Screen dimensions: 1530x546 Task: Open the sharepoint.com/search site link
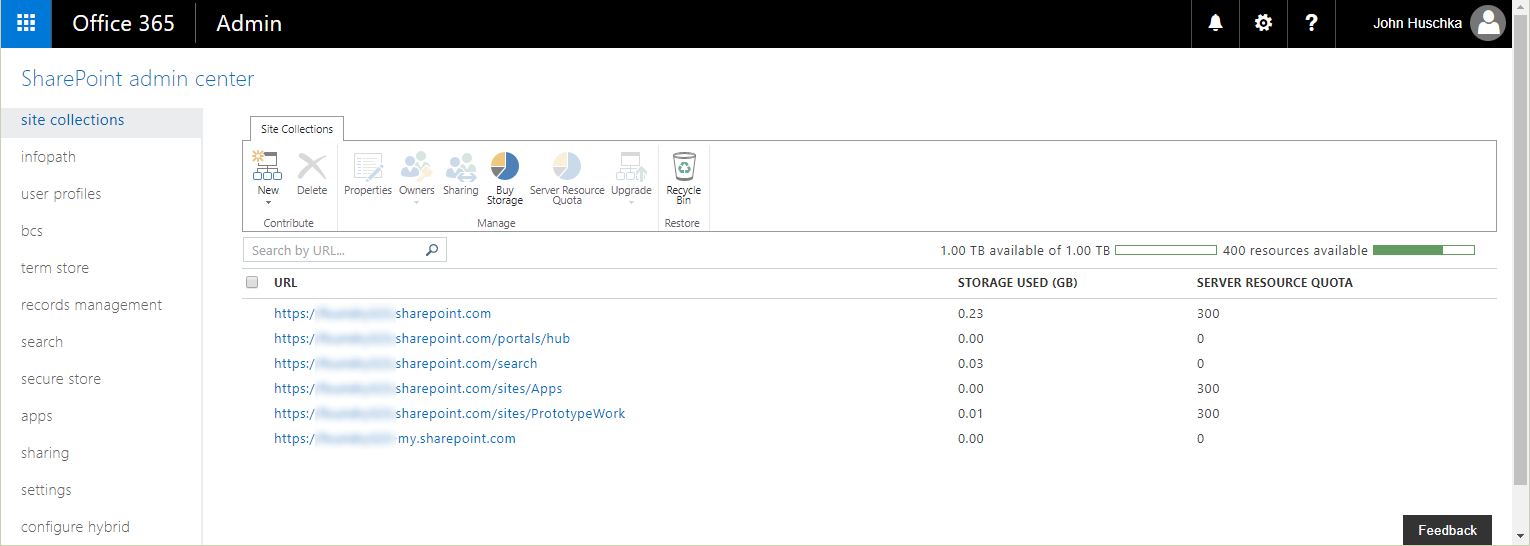405,364
